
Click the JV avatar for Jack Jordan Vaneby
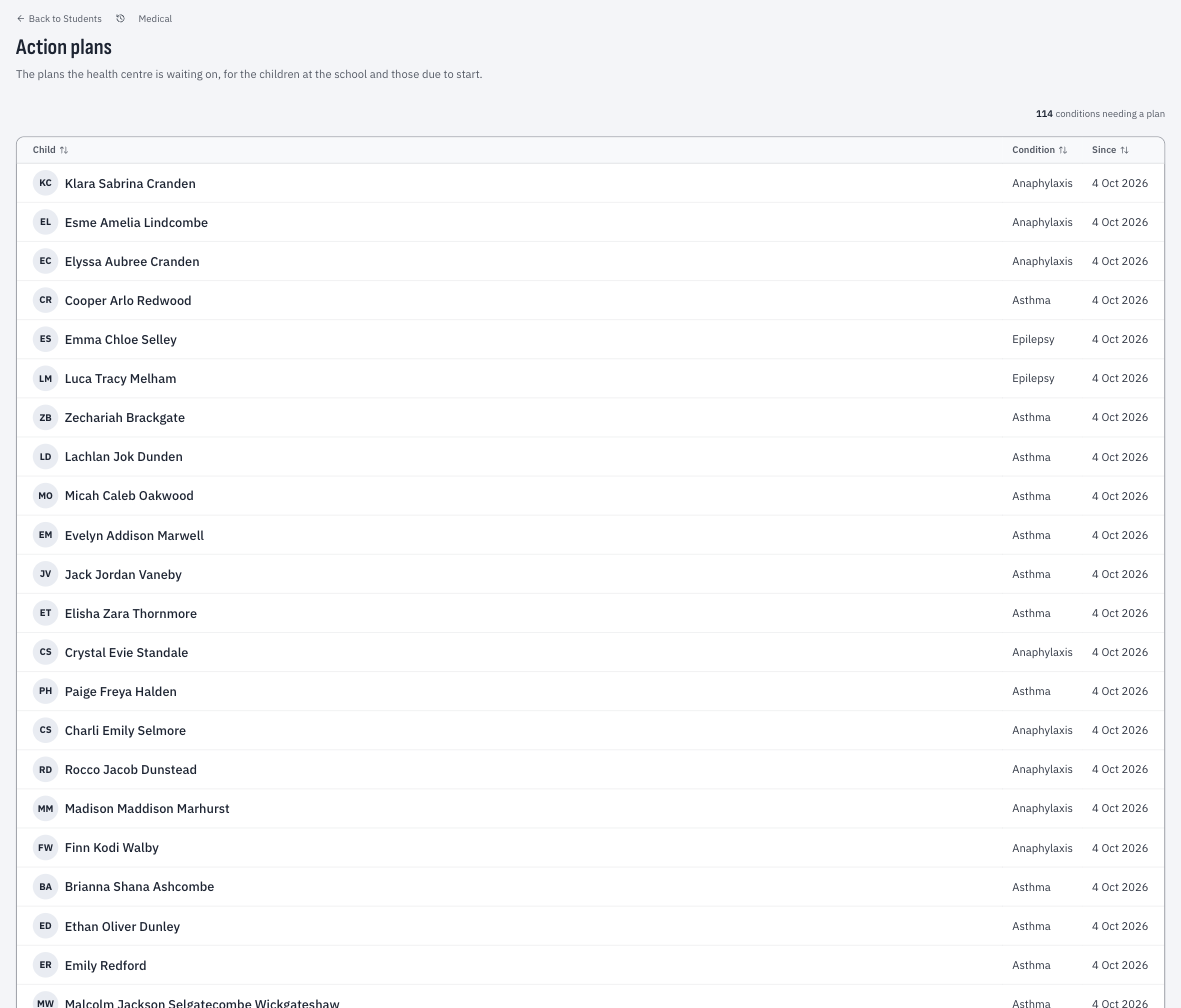[x=45, y=575]
